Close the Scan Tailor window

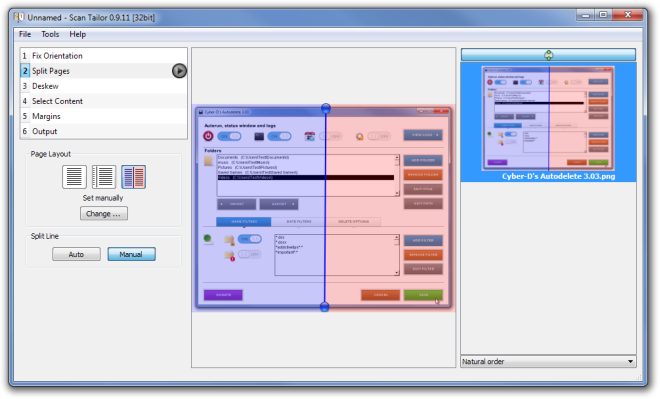pos(628,15)
